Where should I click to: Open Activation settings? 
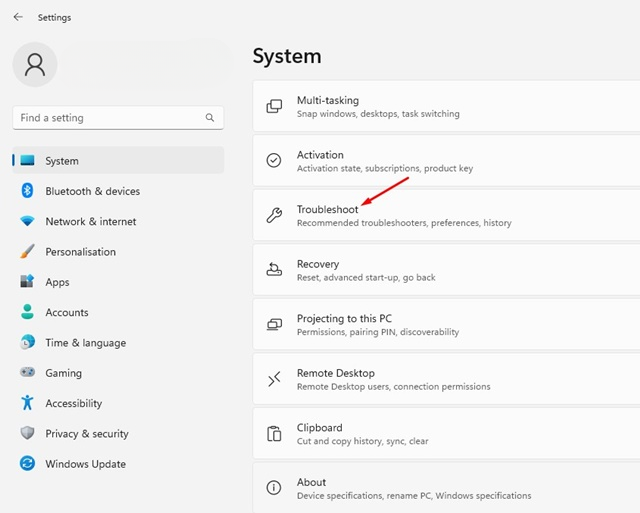coord(447,161)
